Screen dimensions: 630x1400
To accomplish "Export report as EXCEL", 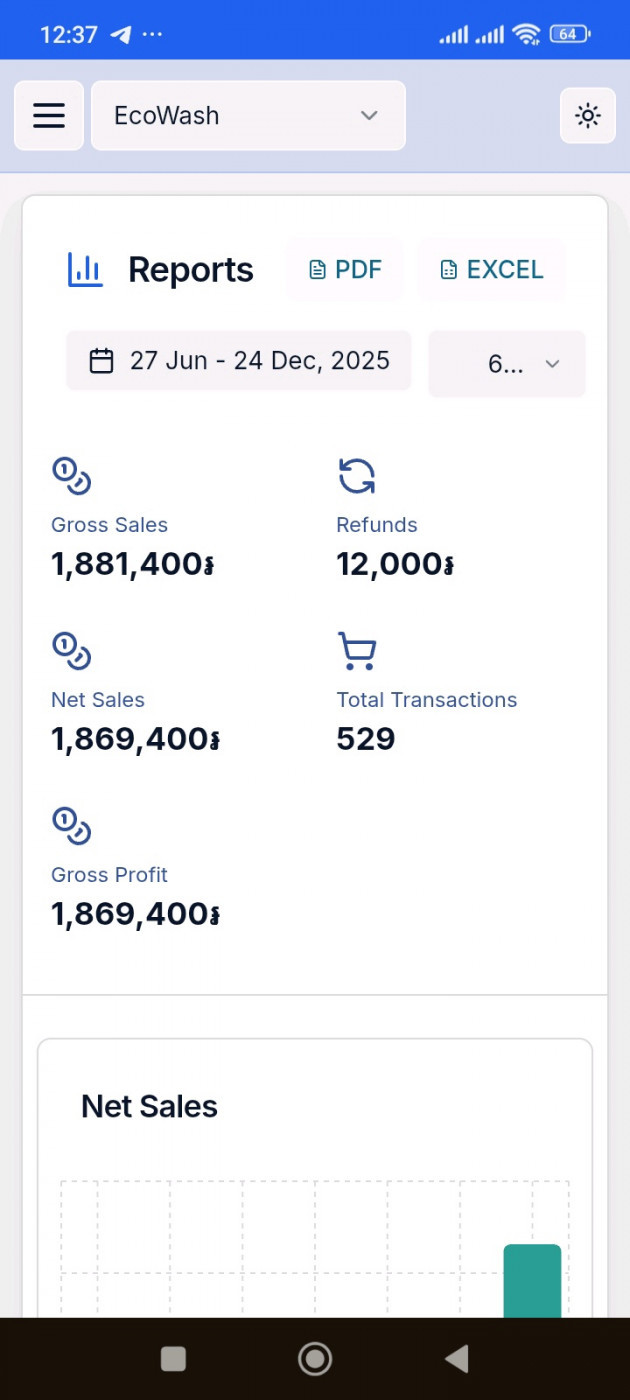I will (491, 270).
